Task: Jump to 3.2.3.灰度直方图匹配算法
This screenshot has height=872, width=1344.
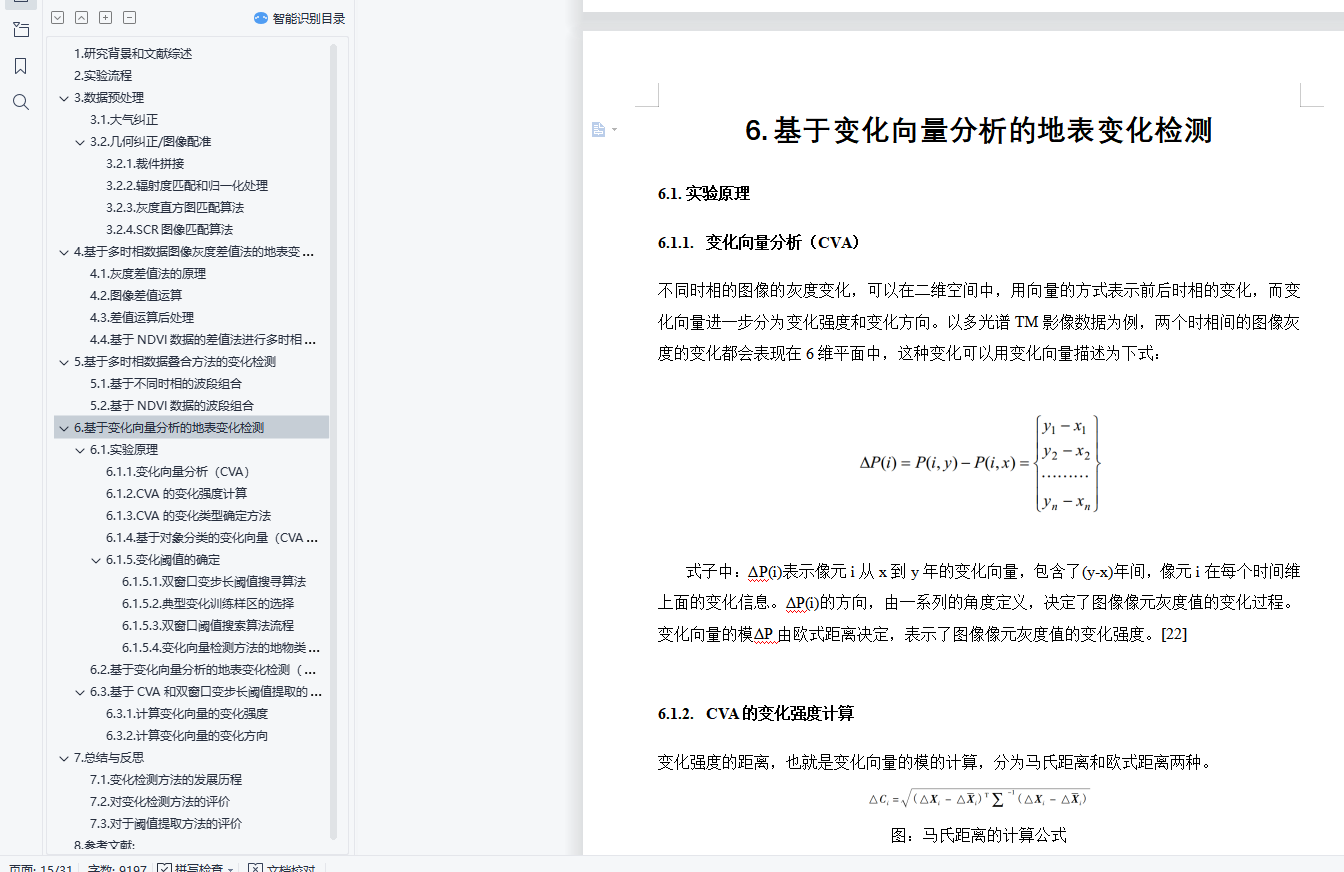Action: pos(175,208)
